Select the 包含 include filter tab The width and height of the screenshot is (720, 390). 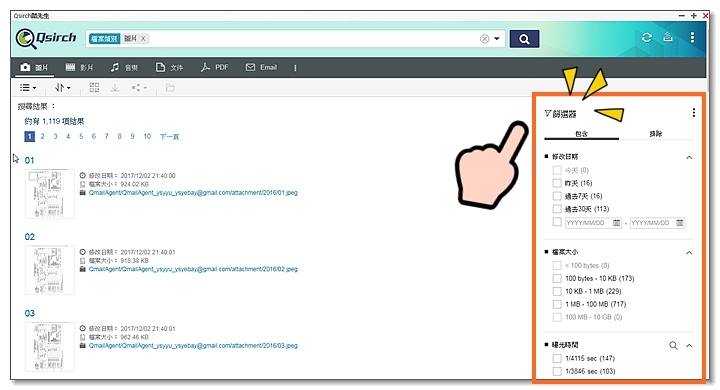click(581, 134)
